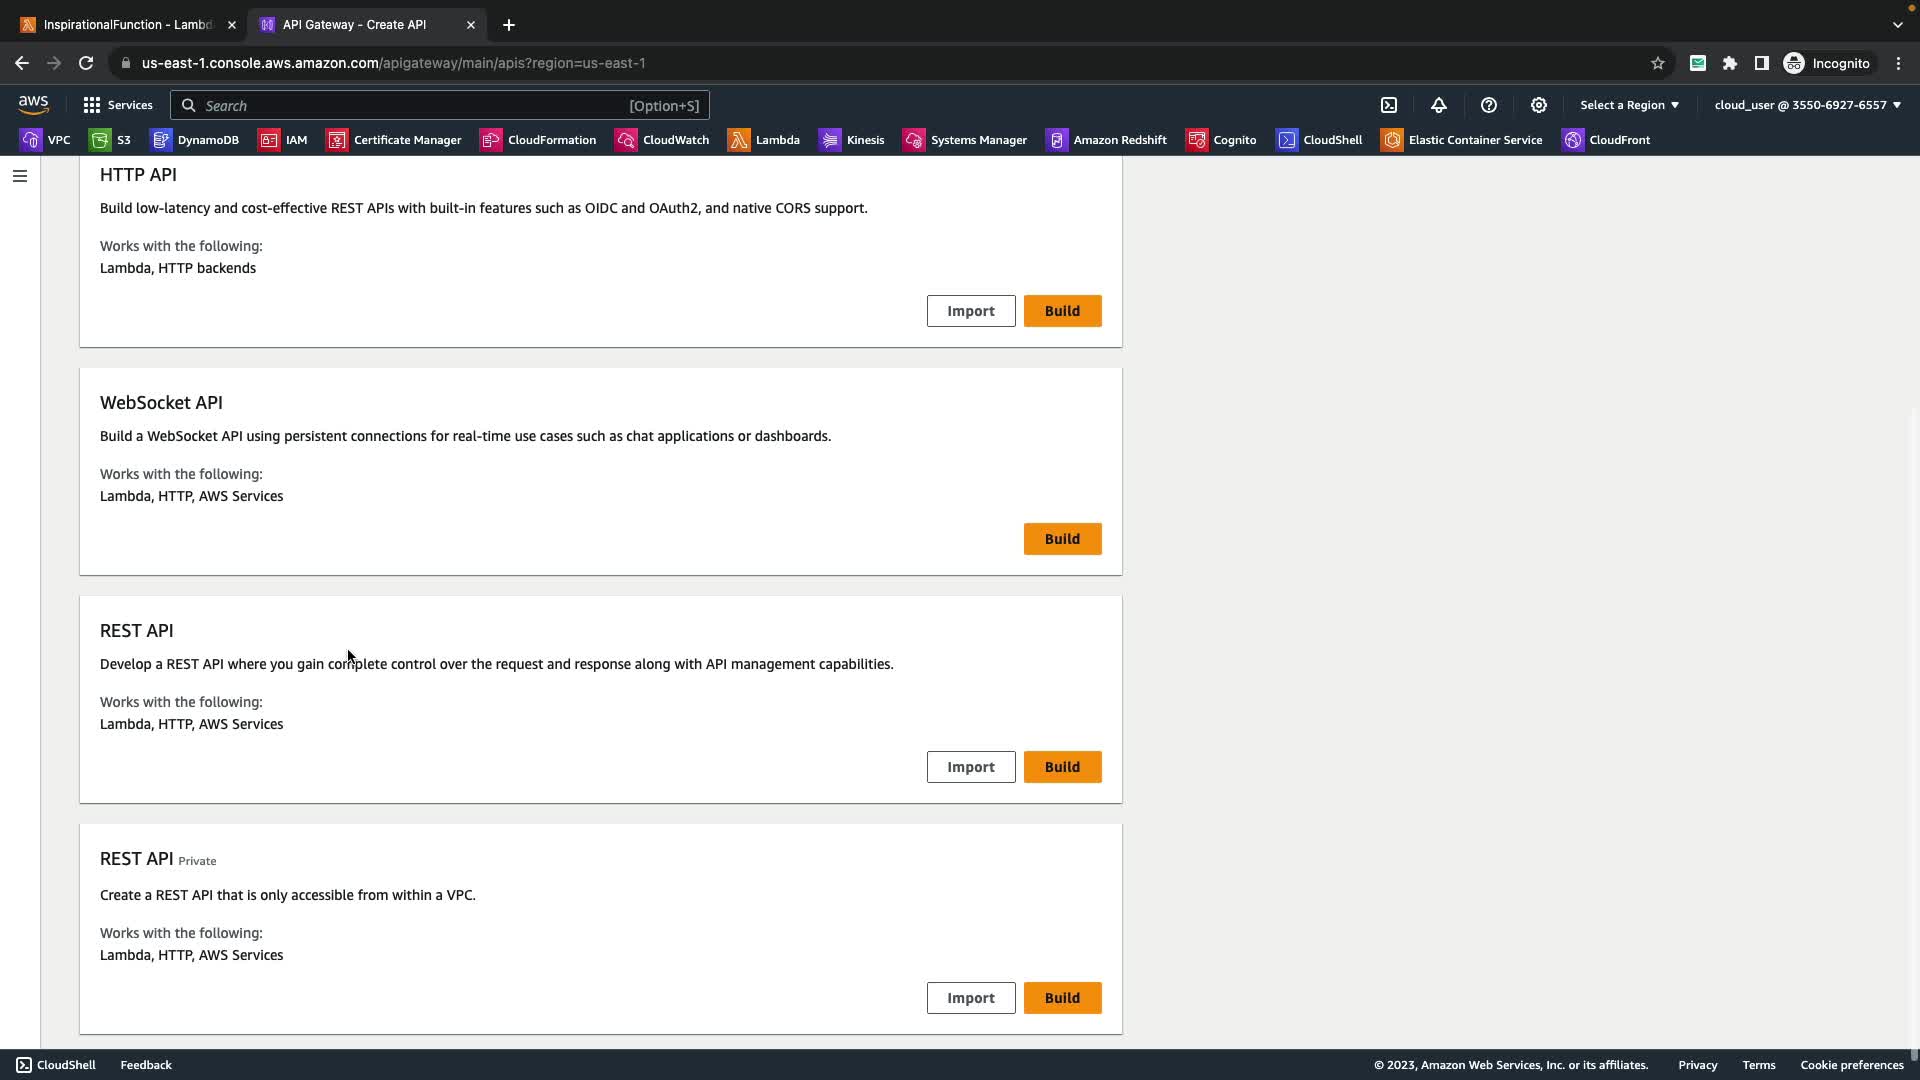Open the settings gear icon in AWS navbar

[1539, 105]
